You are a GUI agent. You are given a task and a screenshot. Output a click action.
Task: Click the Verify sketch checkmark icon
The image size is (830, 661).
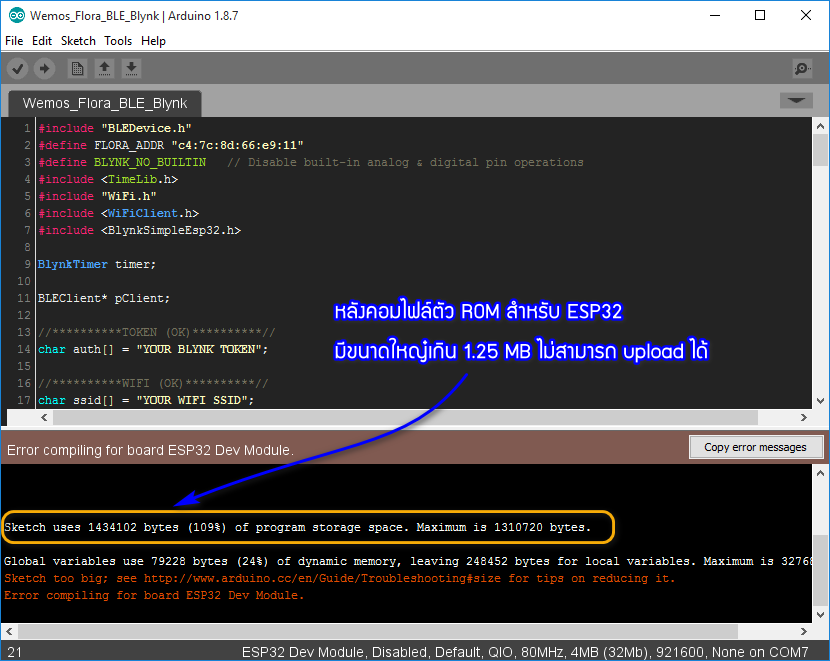point(17,68)
